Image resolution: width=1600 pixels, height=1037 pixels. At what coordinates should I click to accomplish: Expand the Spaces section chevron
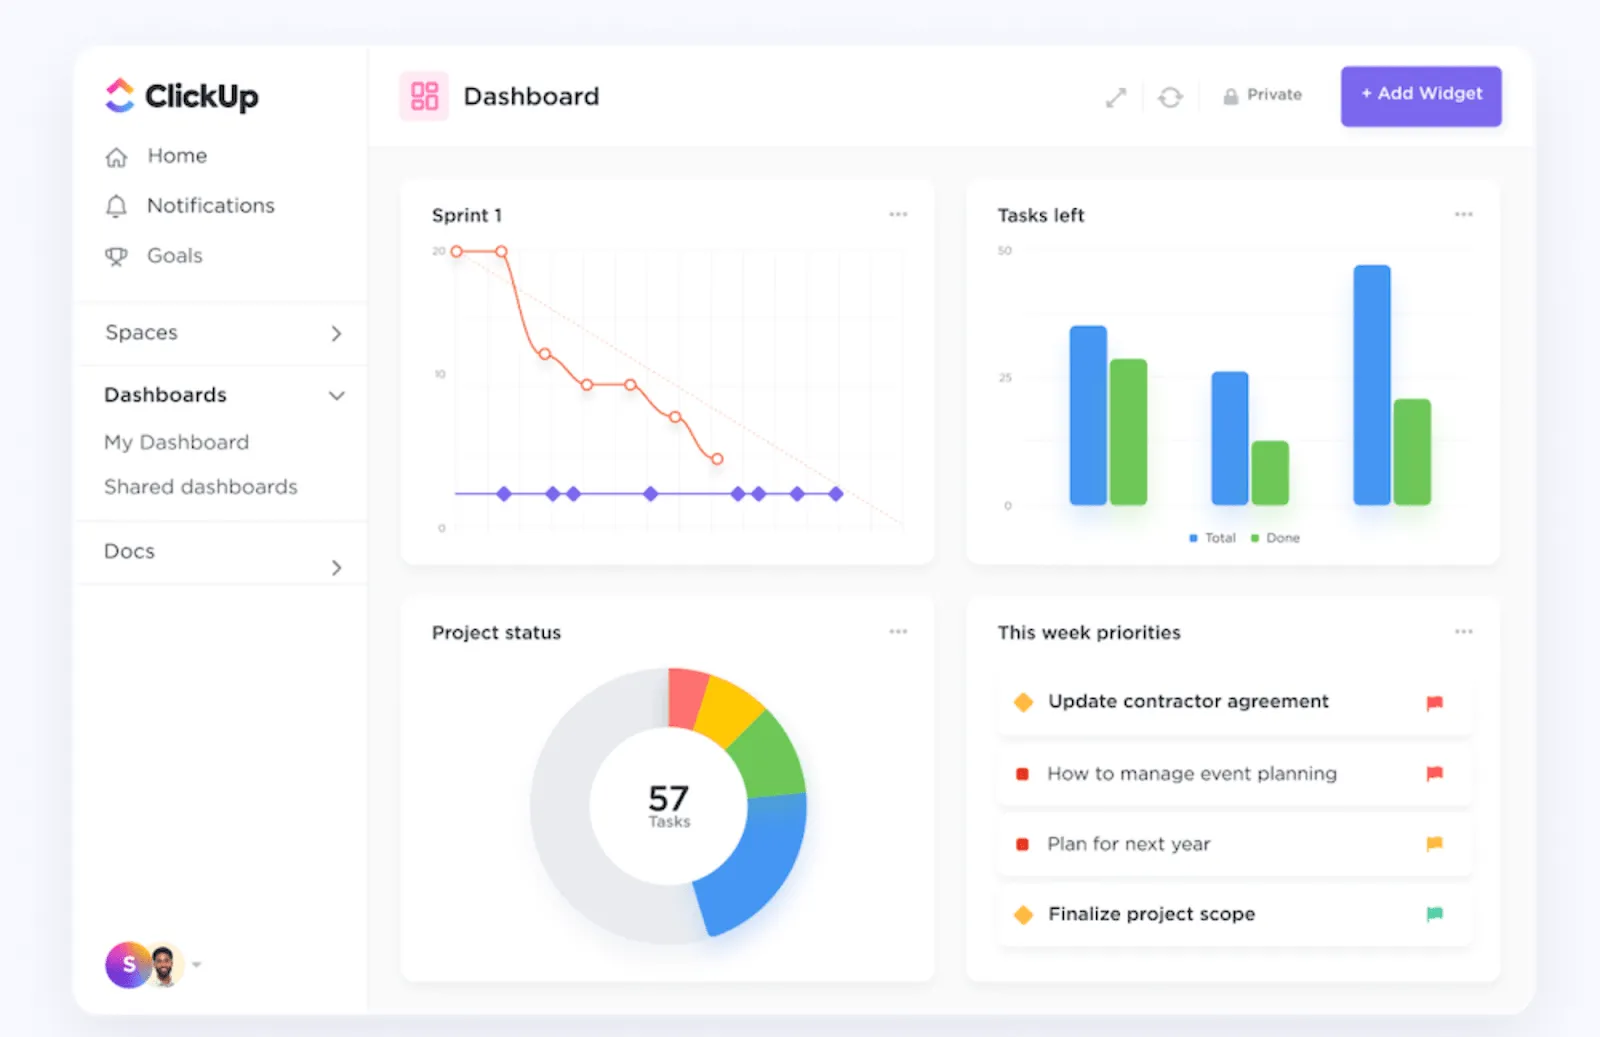point(336,333)
